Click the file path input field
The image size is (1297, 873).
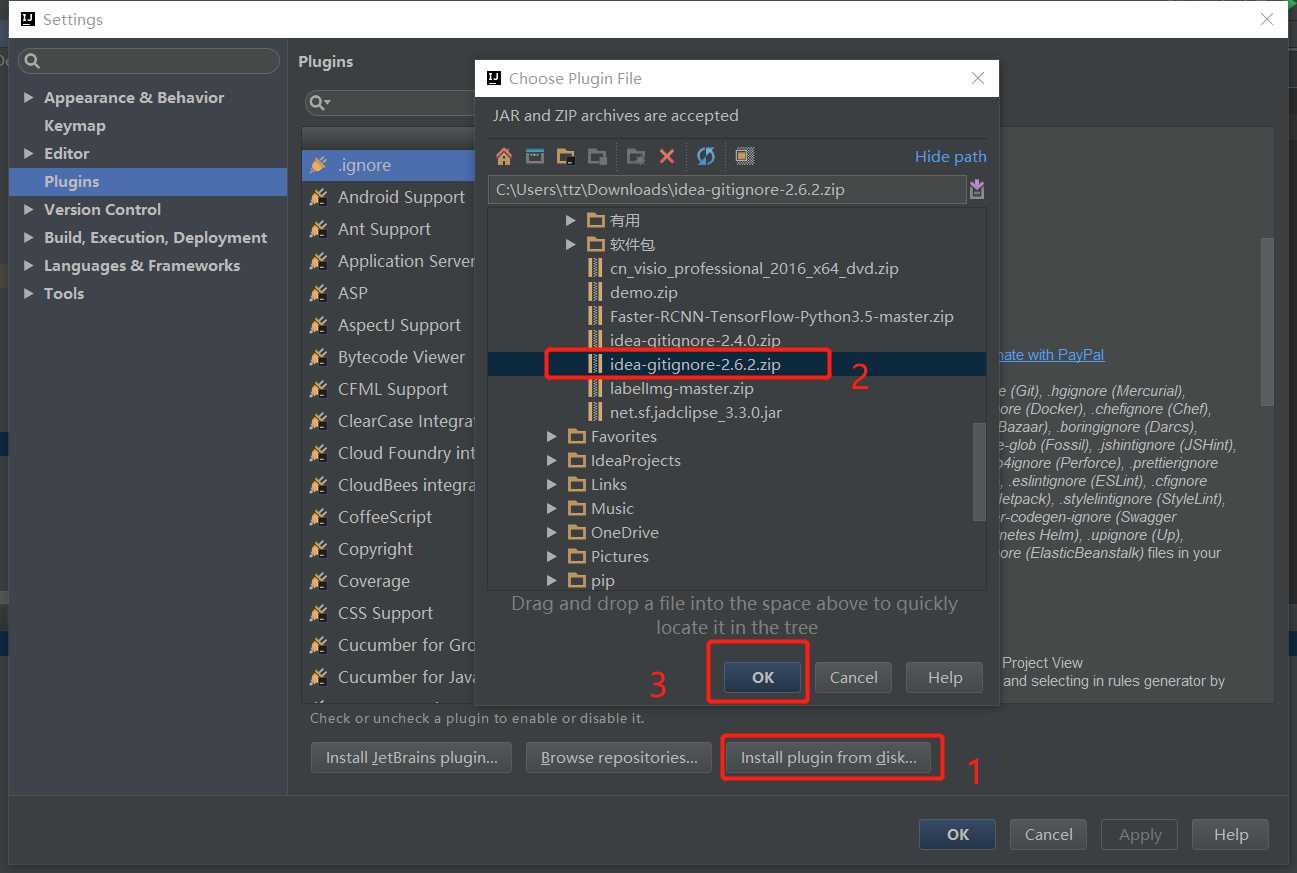click(x=727, y=189)
